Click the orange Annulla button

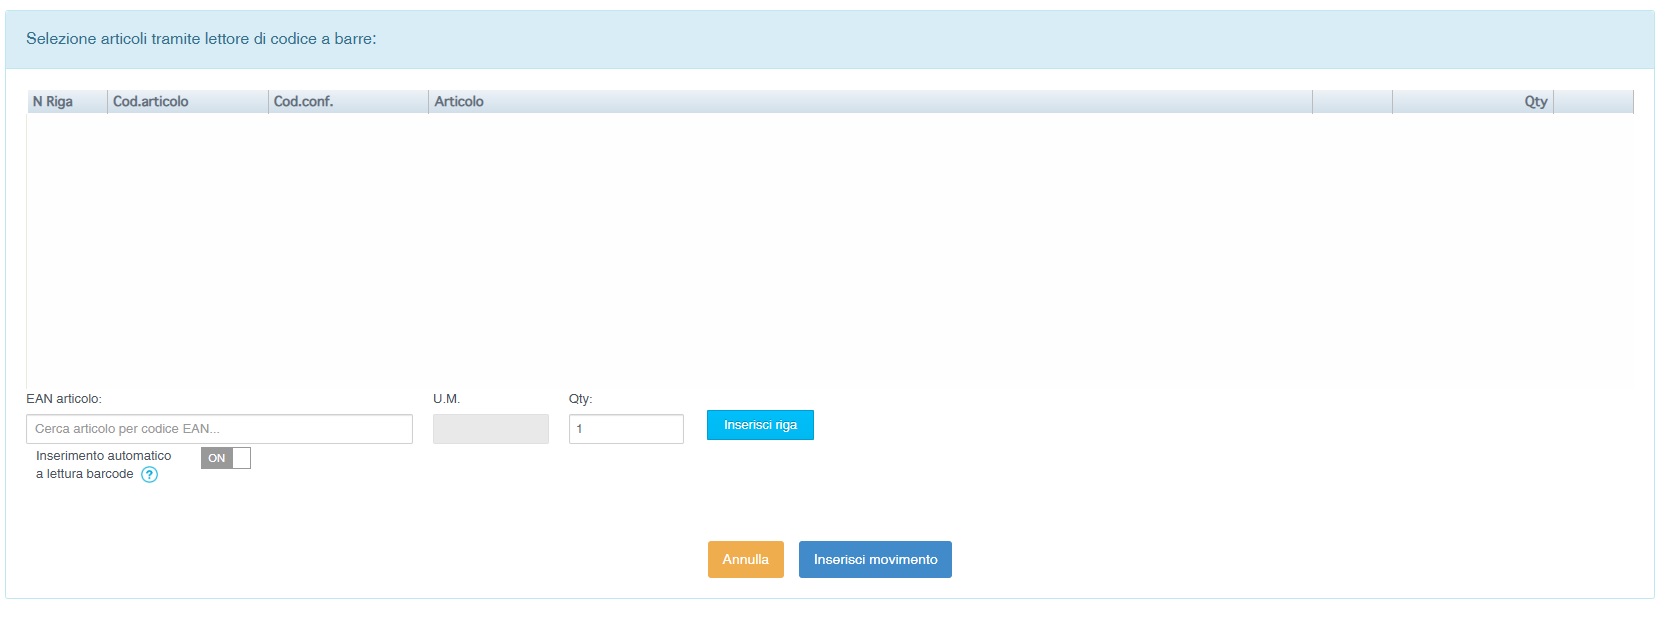745,560
